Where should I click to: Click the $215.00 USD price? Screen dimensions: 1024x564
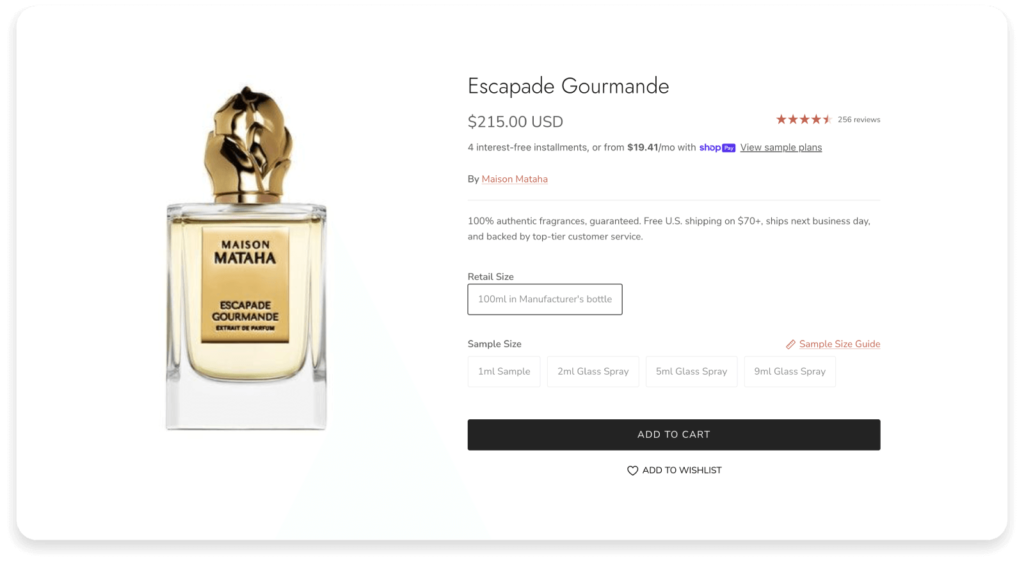(x=515, y=122)
